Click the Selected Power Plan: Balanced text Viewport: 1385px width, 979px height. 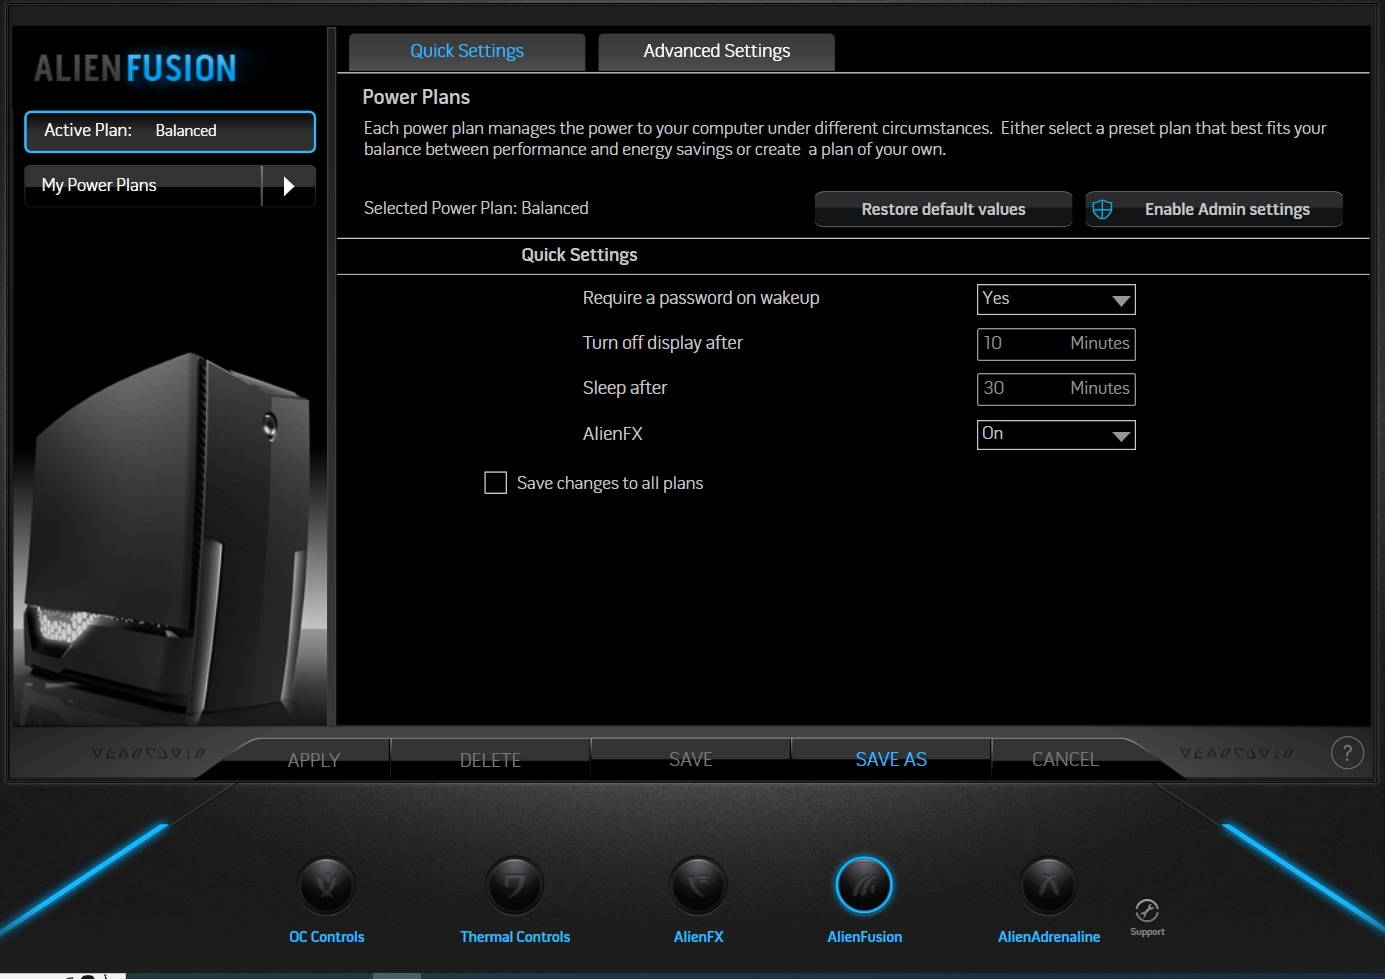(476, 208)
